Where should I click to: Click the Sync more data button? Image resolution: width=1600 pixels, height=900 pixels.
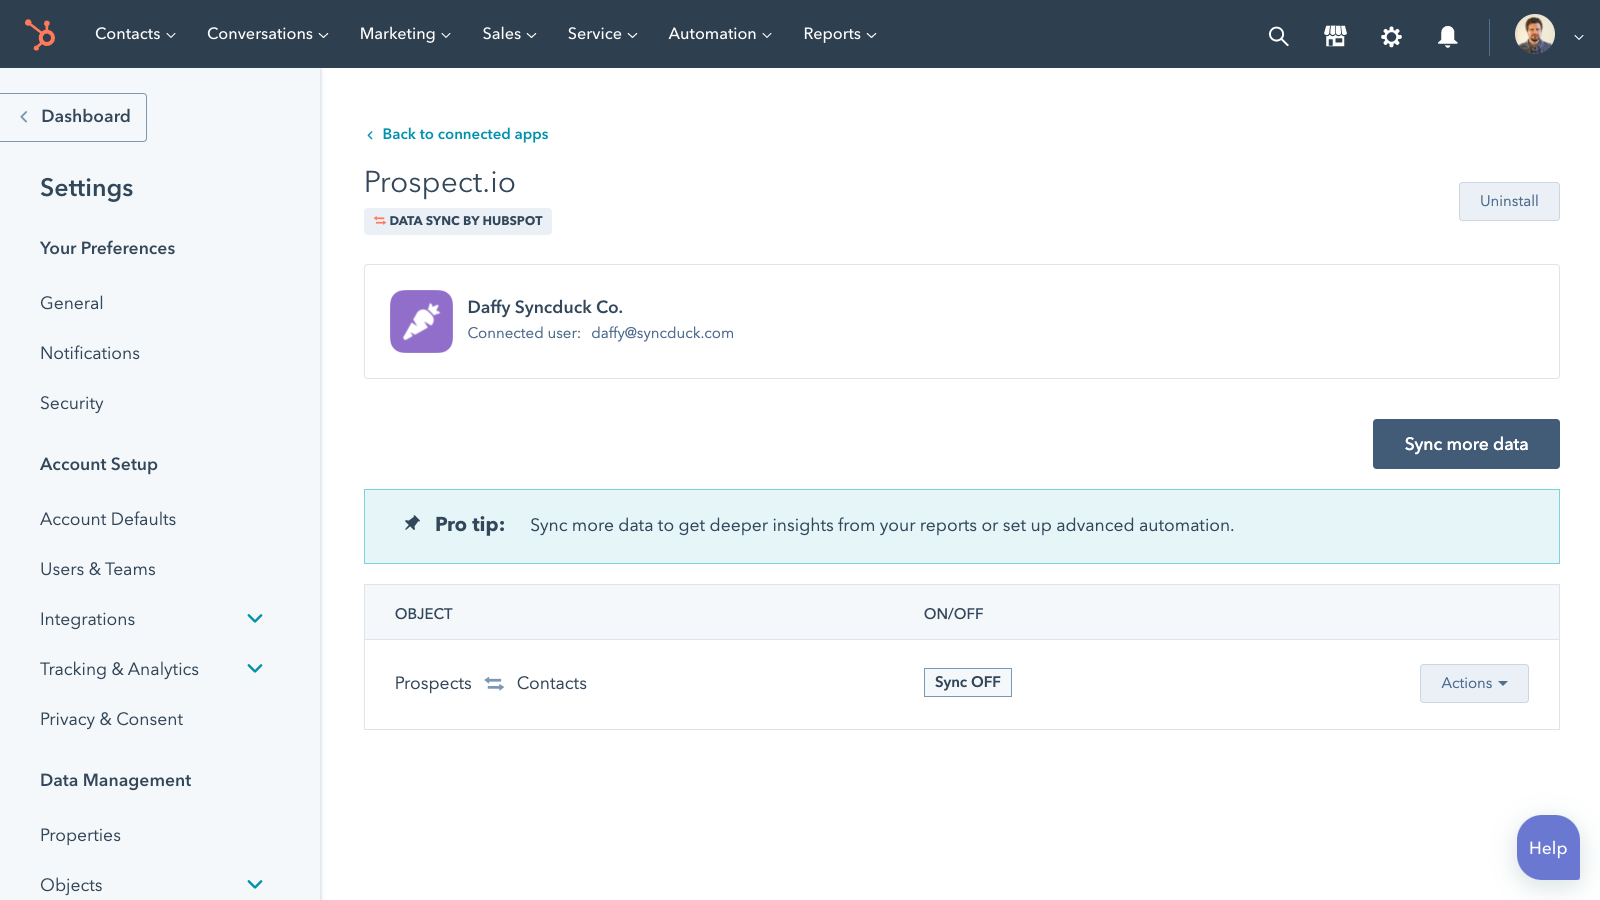[x=1465, y=444]
